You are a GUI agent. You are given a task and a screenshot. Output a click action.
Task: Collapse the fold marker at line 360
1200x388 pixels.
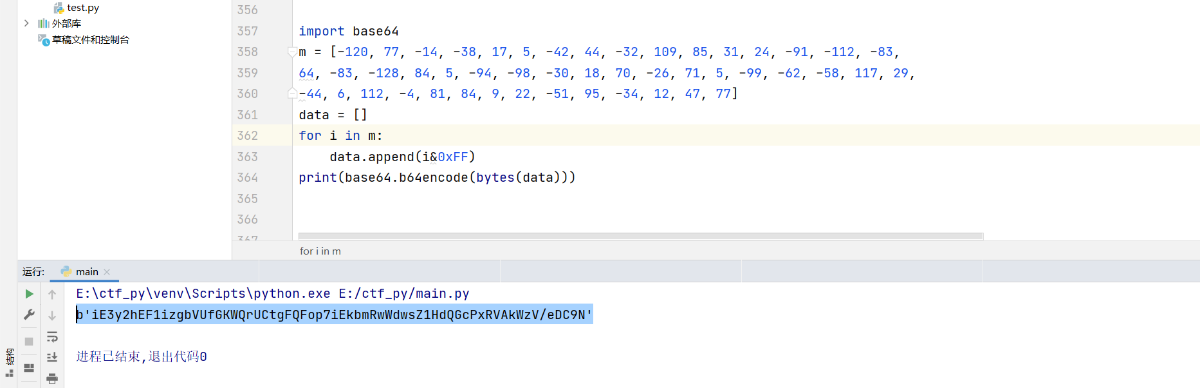tap(292, 93)
